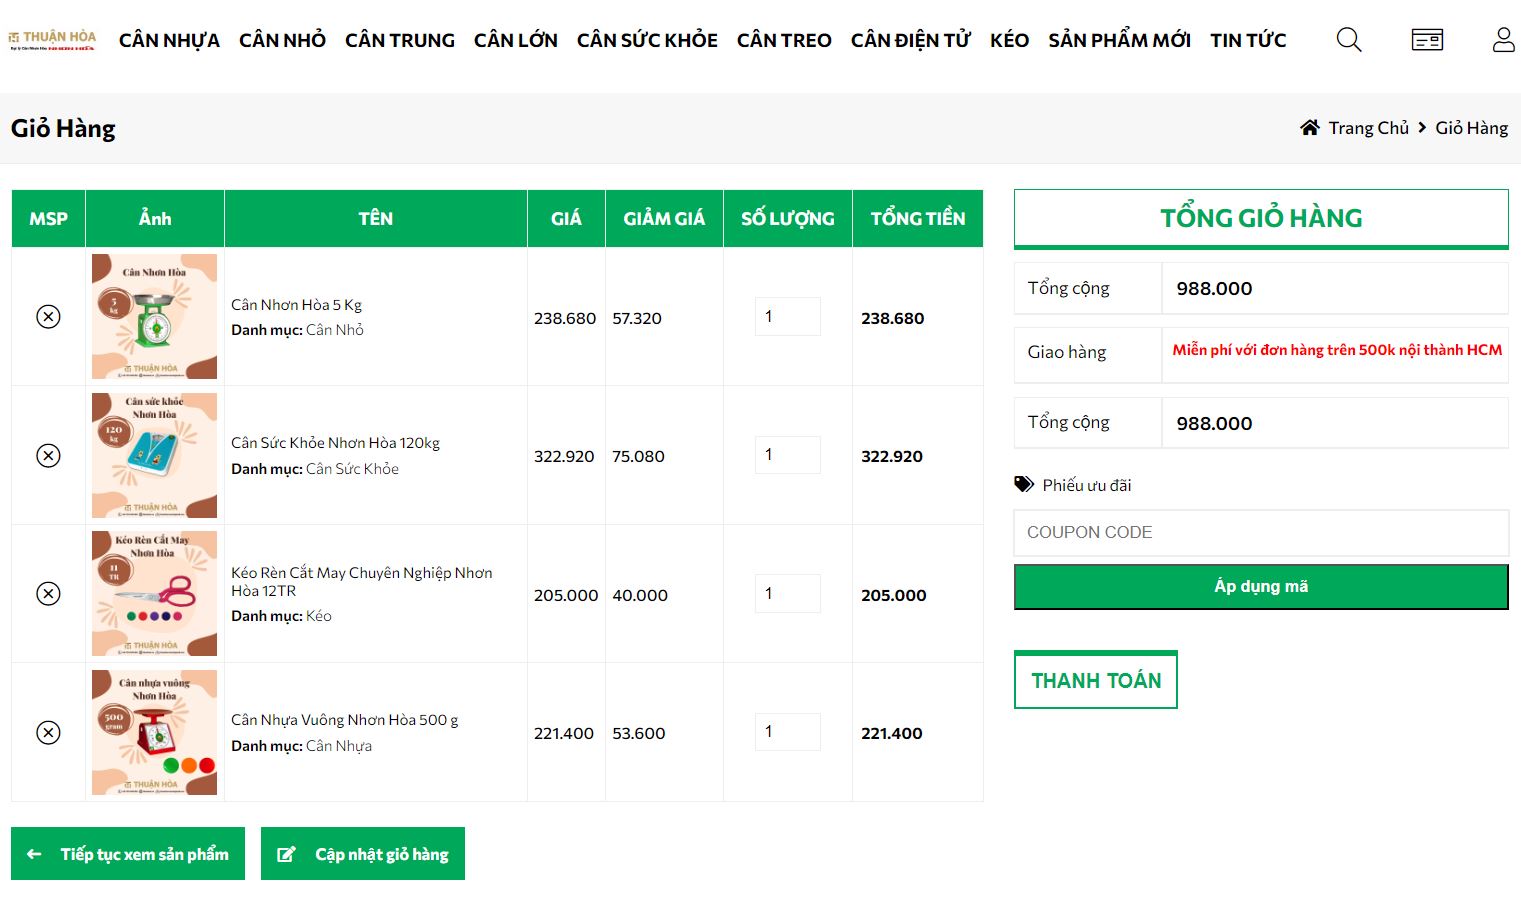
Task: Click the price 221.400 in GIÁ column
Action: tap(564, 733)
